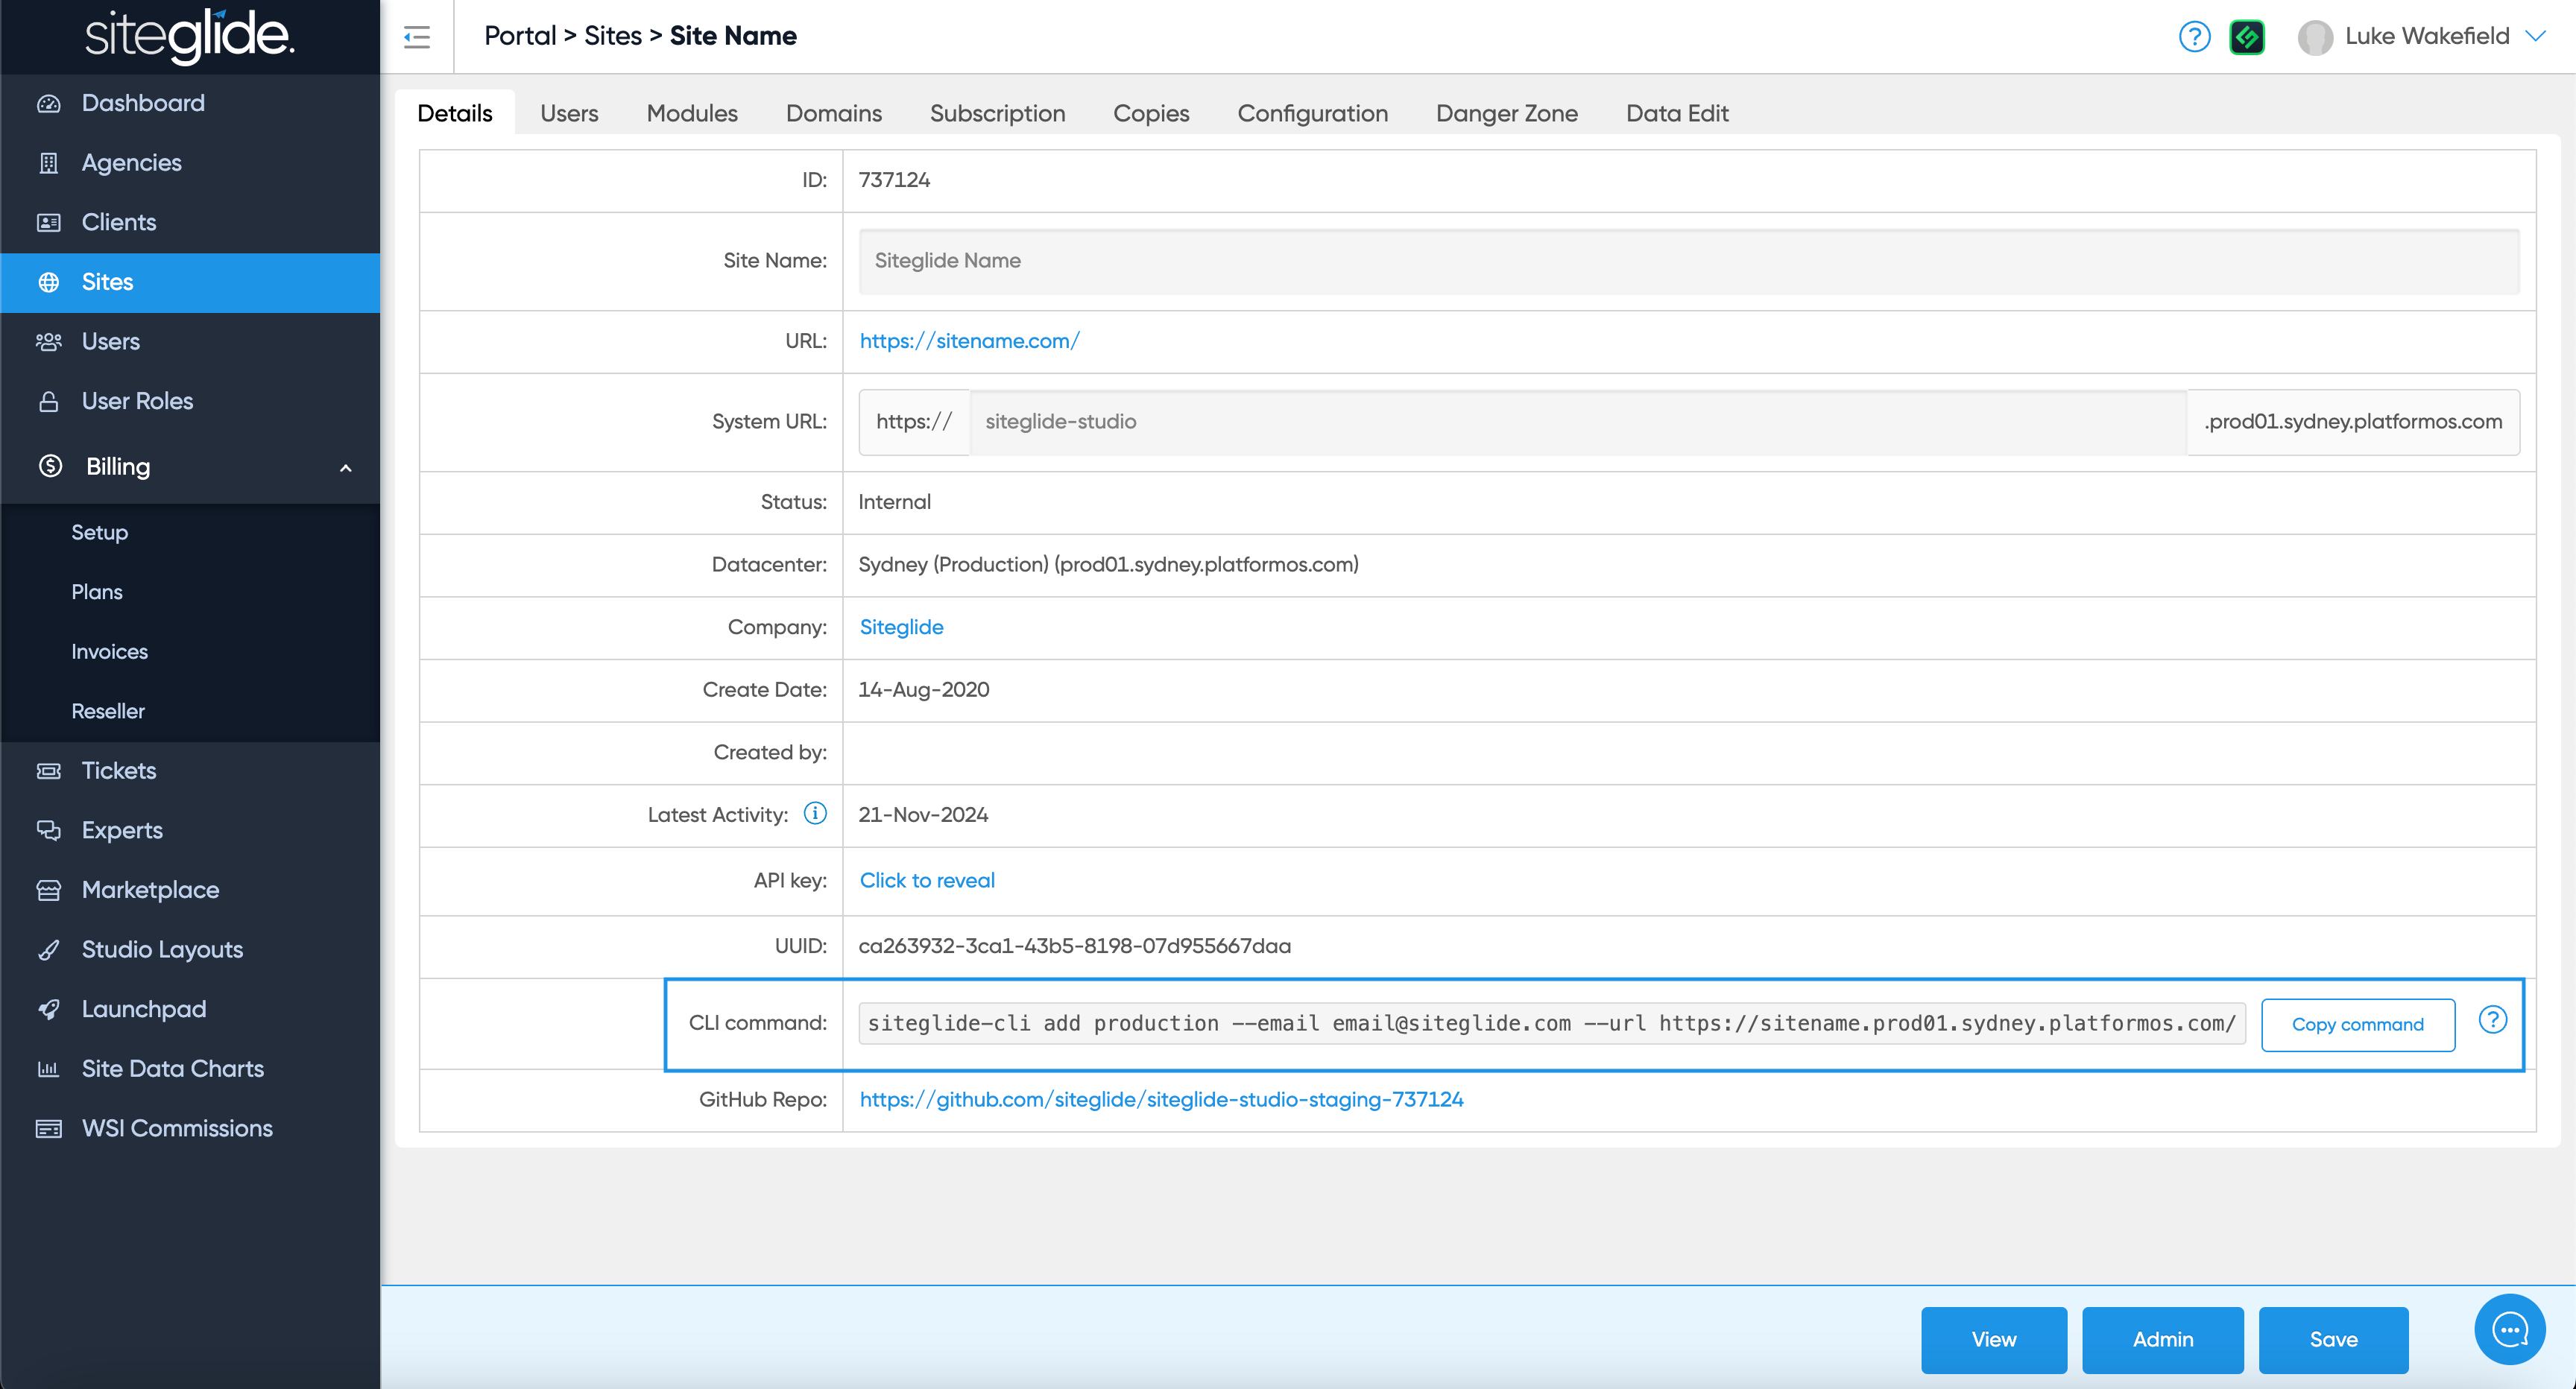Click the Site Data Charts bar icon
The height and width of the screenshot is (1389, 2576).
click(48, 1069)
